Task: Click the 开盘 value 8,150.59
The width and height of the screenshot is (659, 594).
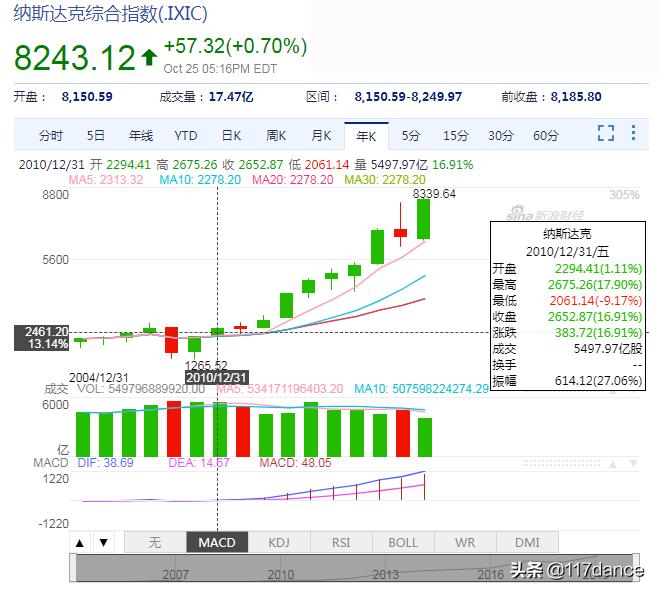Action: (87, 97)
